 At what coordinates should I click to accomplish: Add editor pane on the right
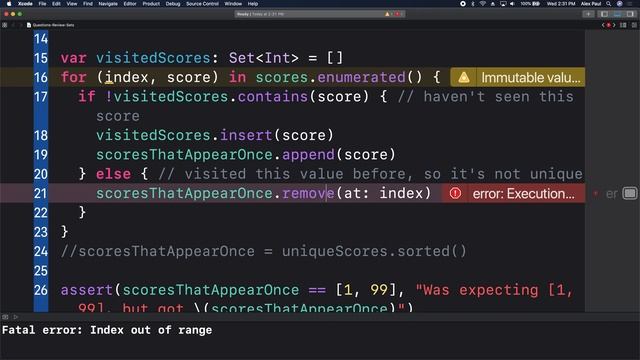coord(634,25)
